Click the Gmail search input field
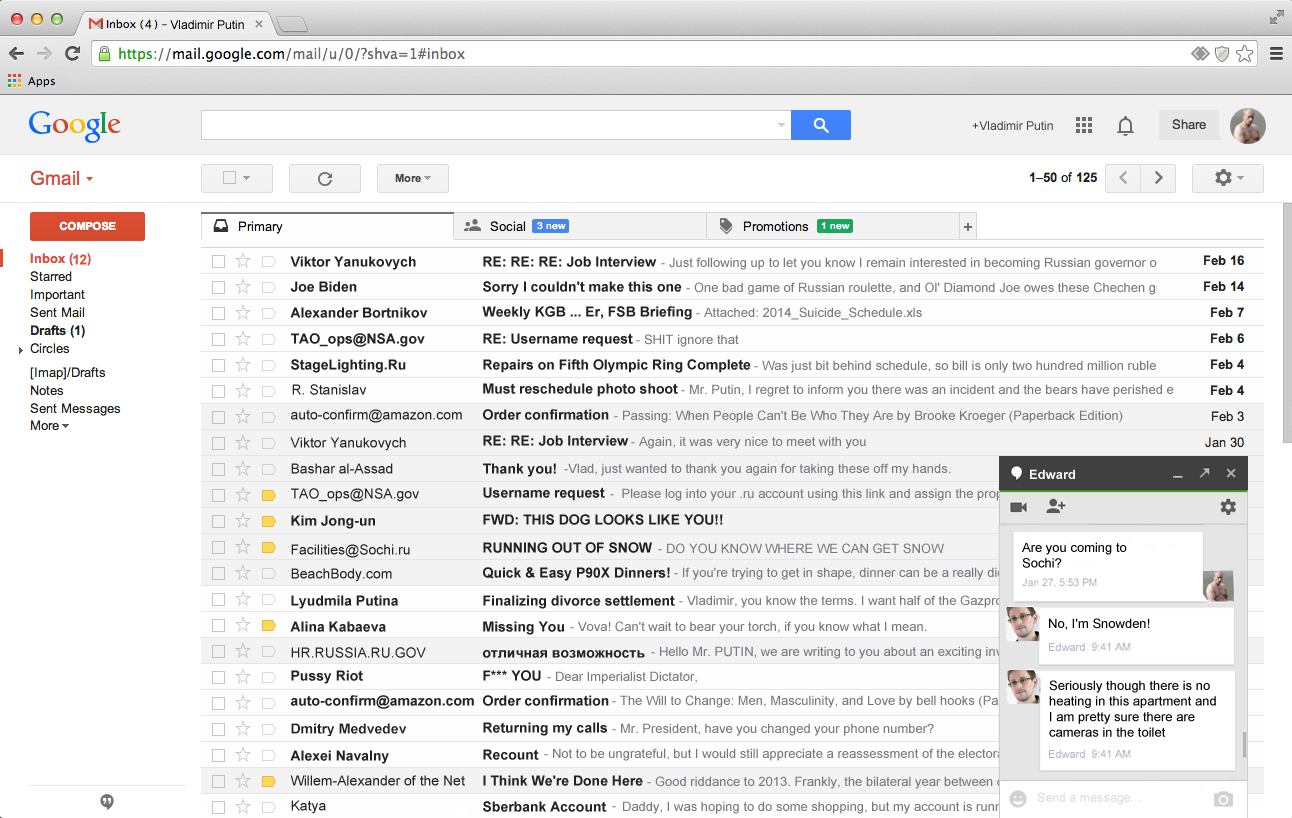 coord(495,125)
